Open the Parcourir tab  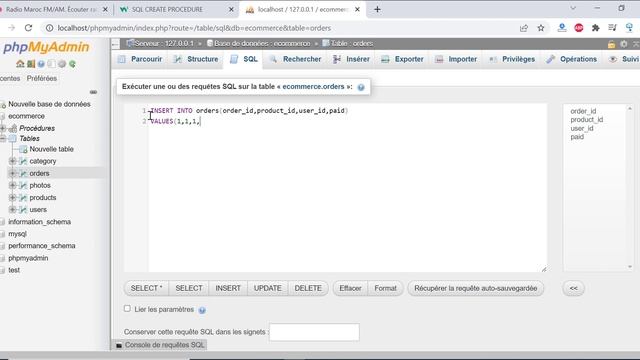140,59
